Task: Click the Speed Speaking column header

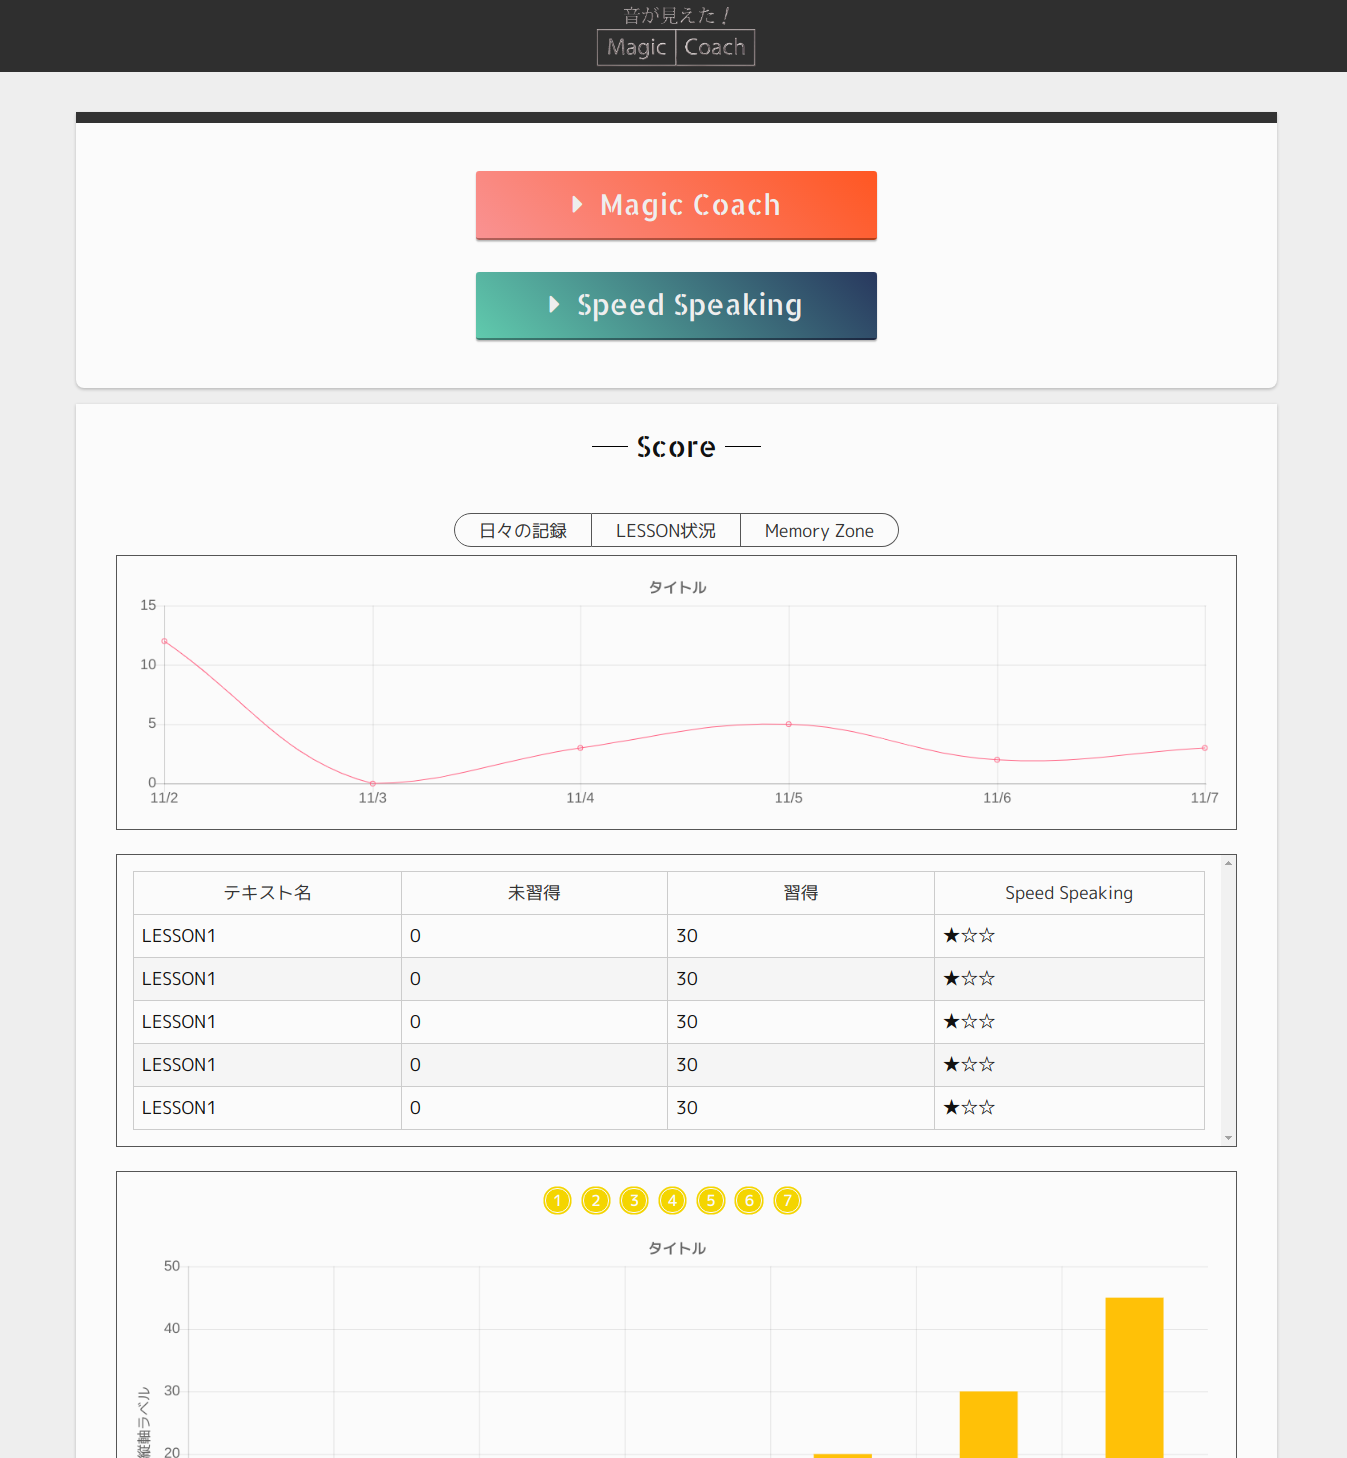Action: tap(1068, 893)
